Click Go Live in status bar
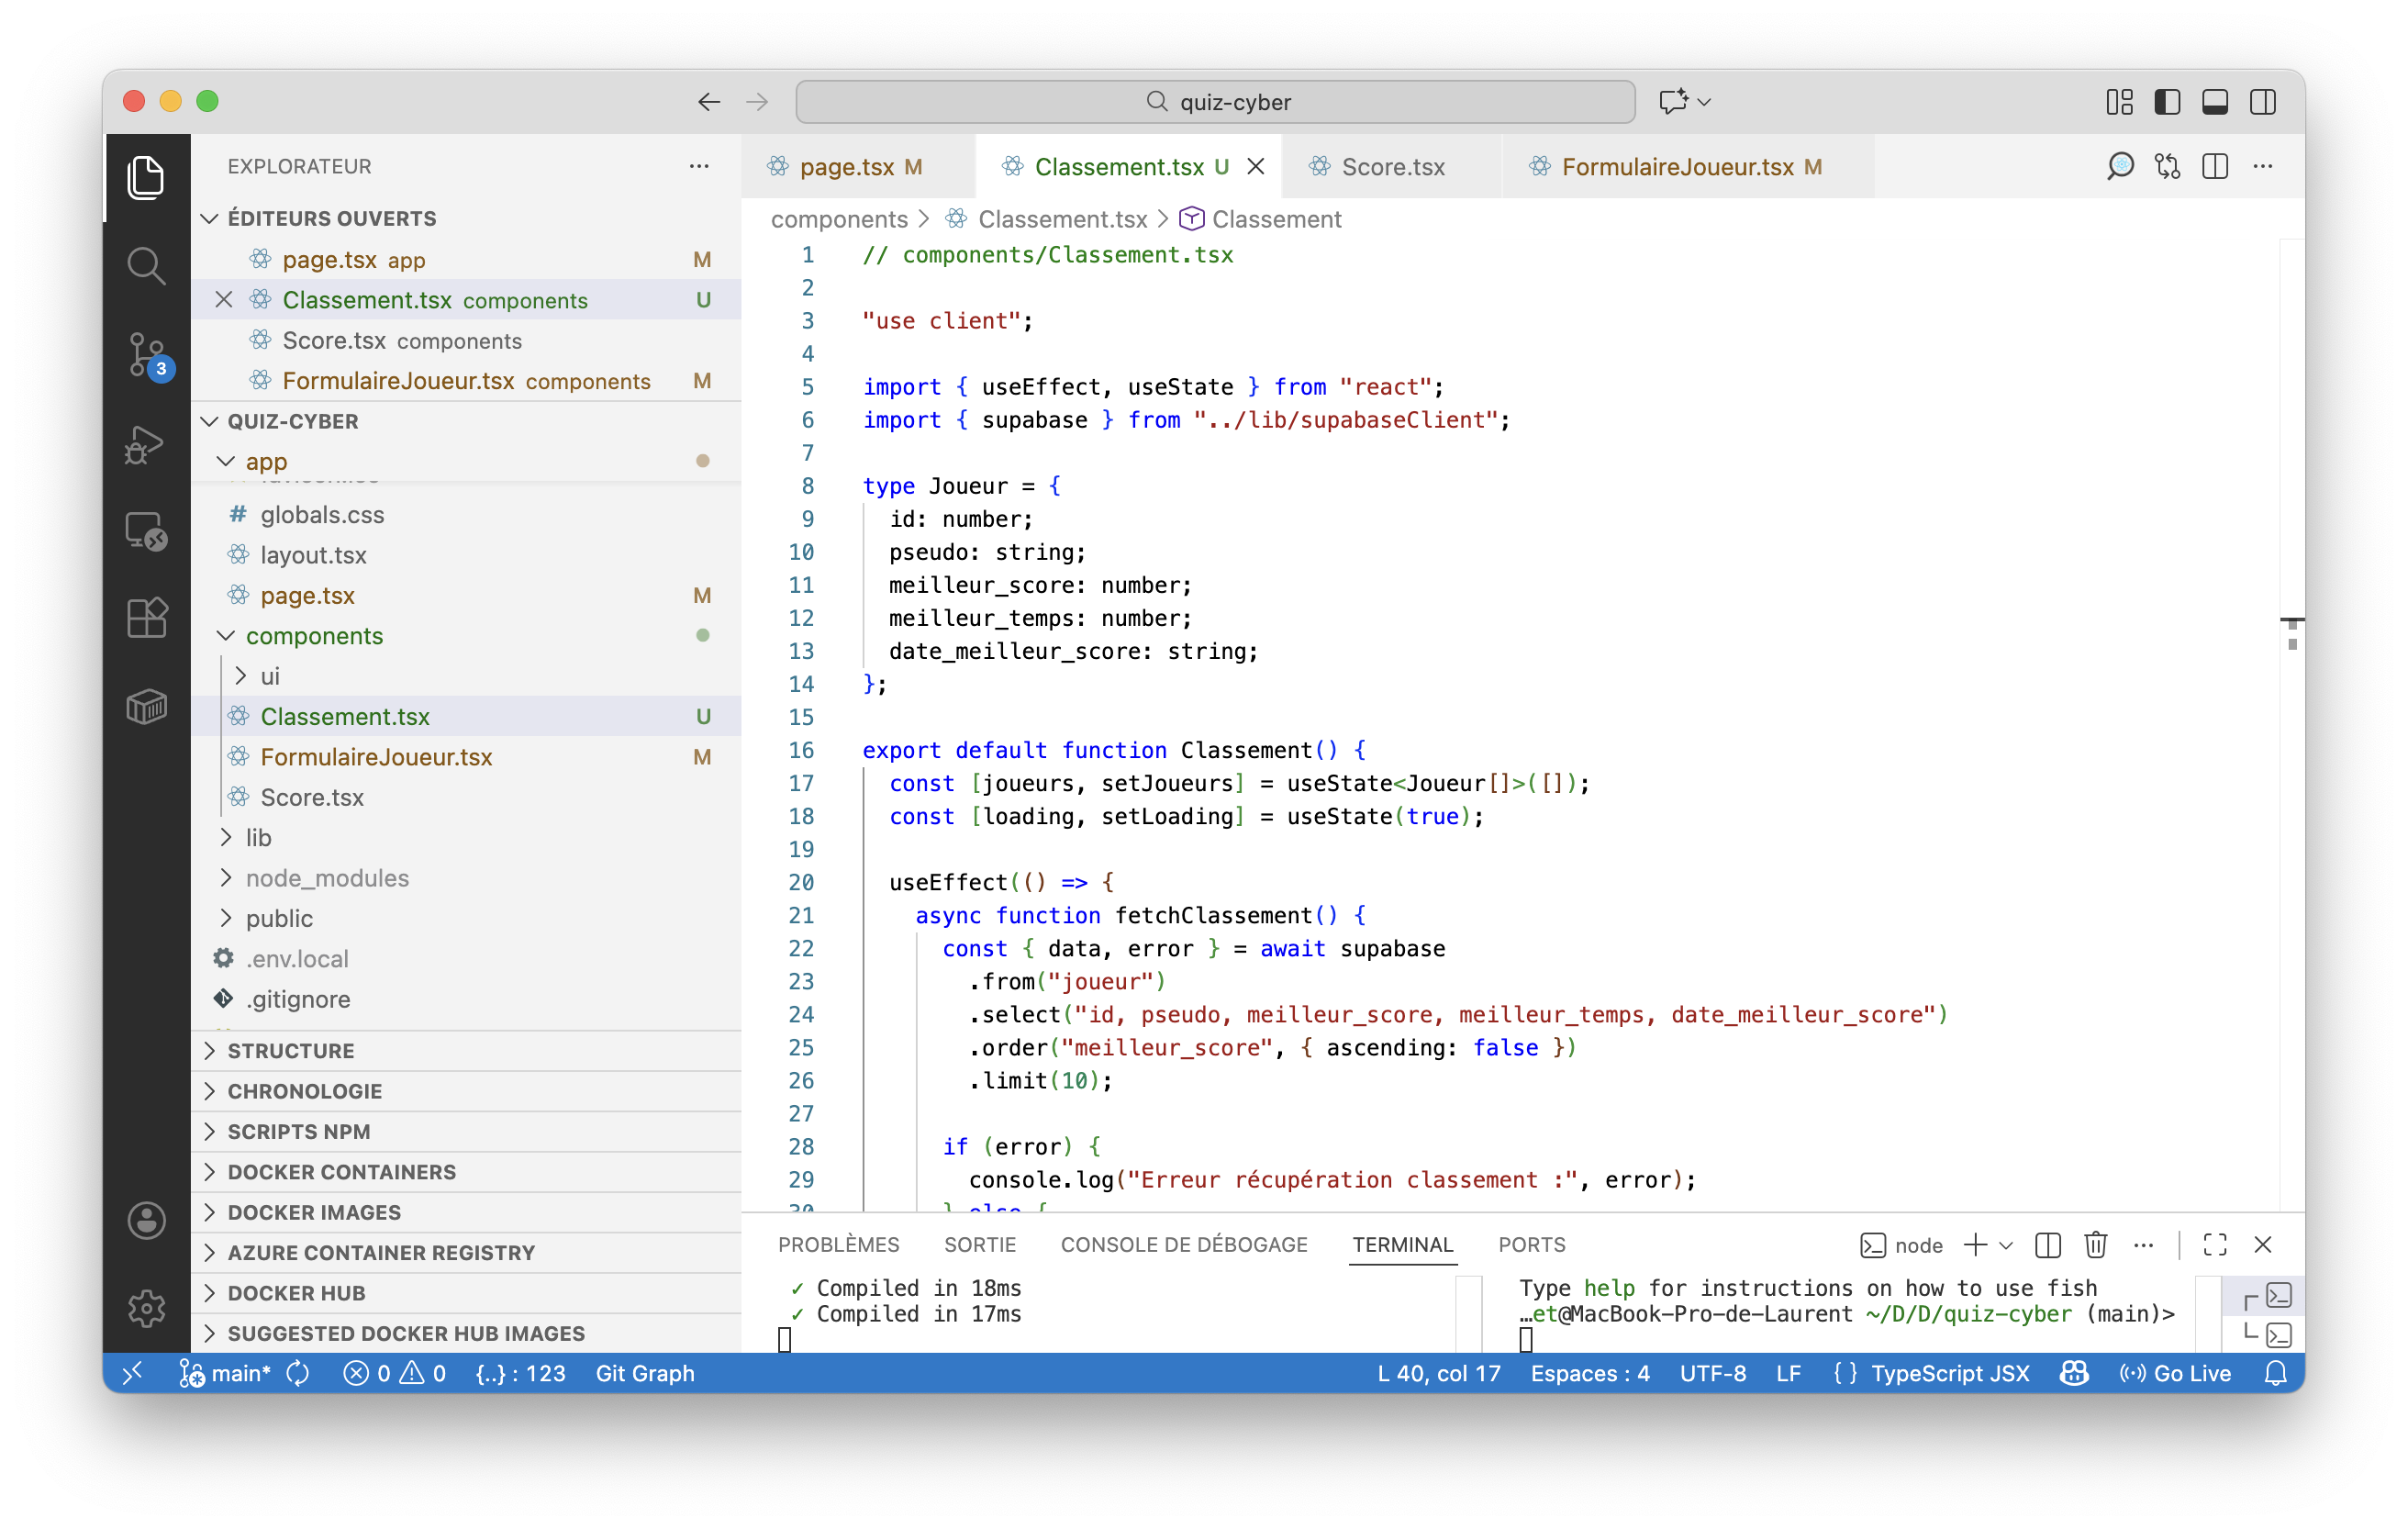The height and width of the screenshot is (1529, 2408). point(2176,1373)
